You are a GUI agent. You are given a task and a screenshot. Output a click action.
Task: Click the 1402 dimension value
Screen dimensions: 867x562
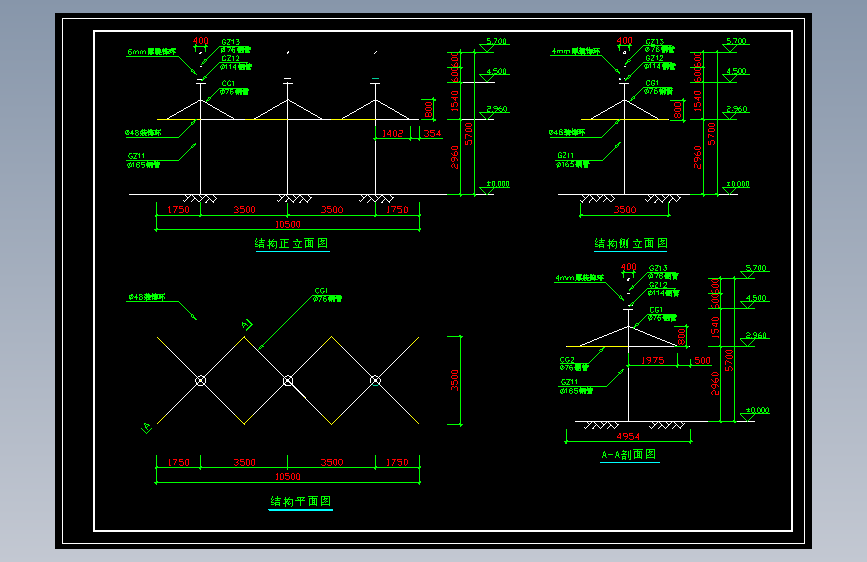(393, 133)
